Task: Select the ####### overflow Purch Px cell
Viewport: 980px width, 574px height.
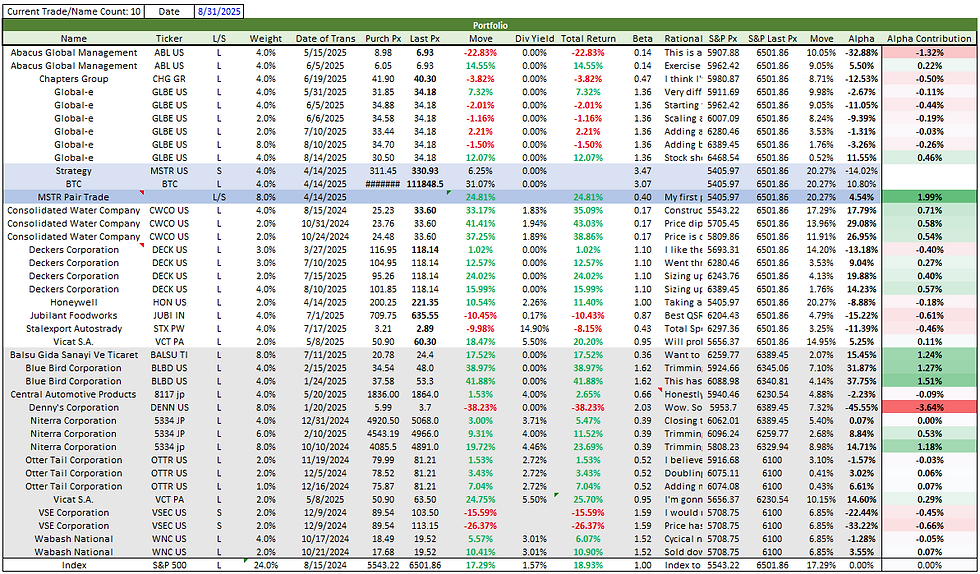Action: (383, 184)
